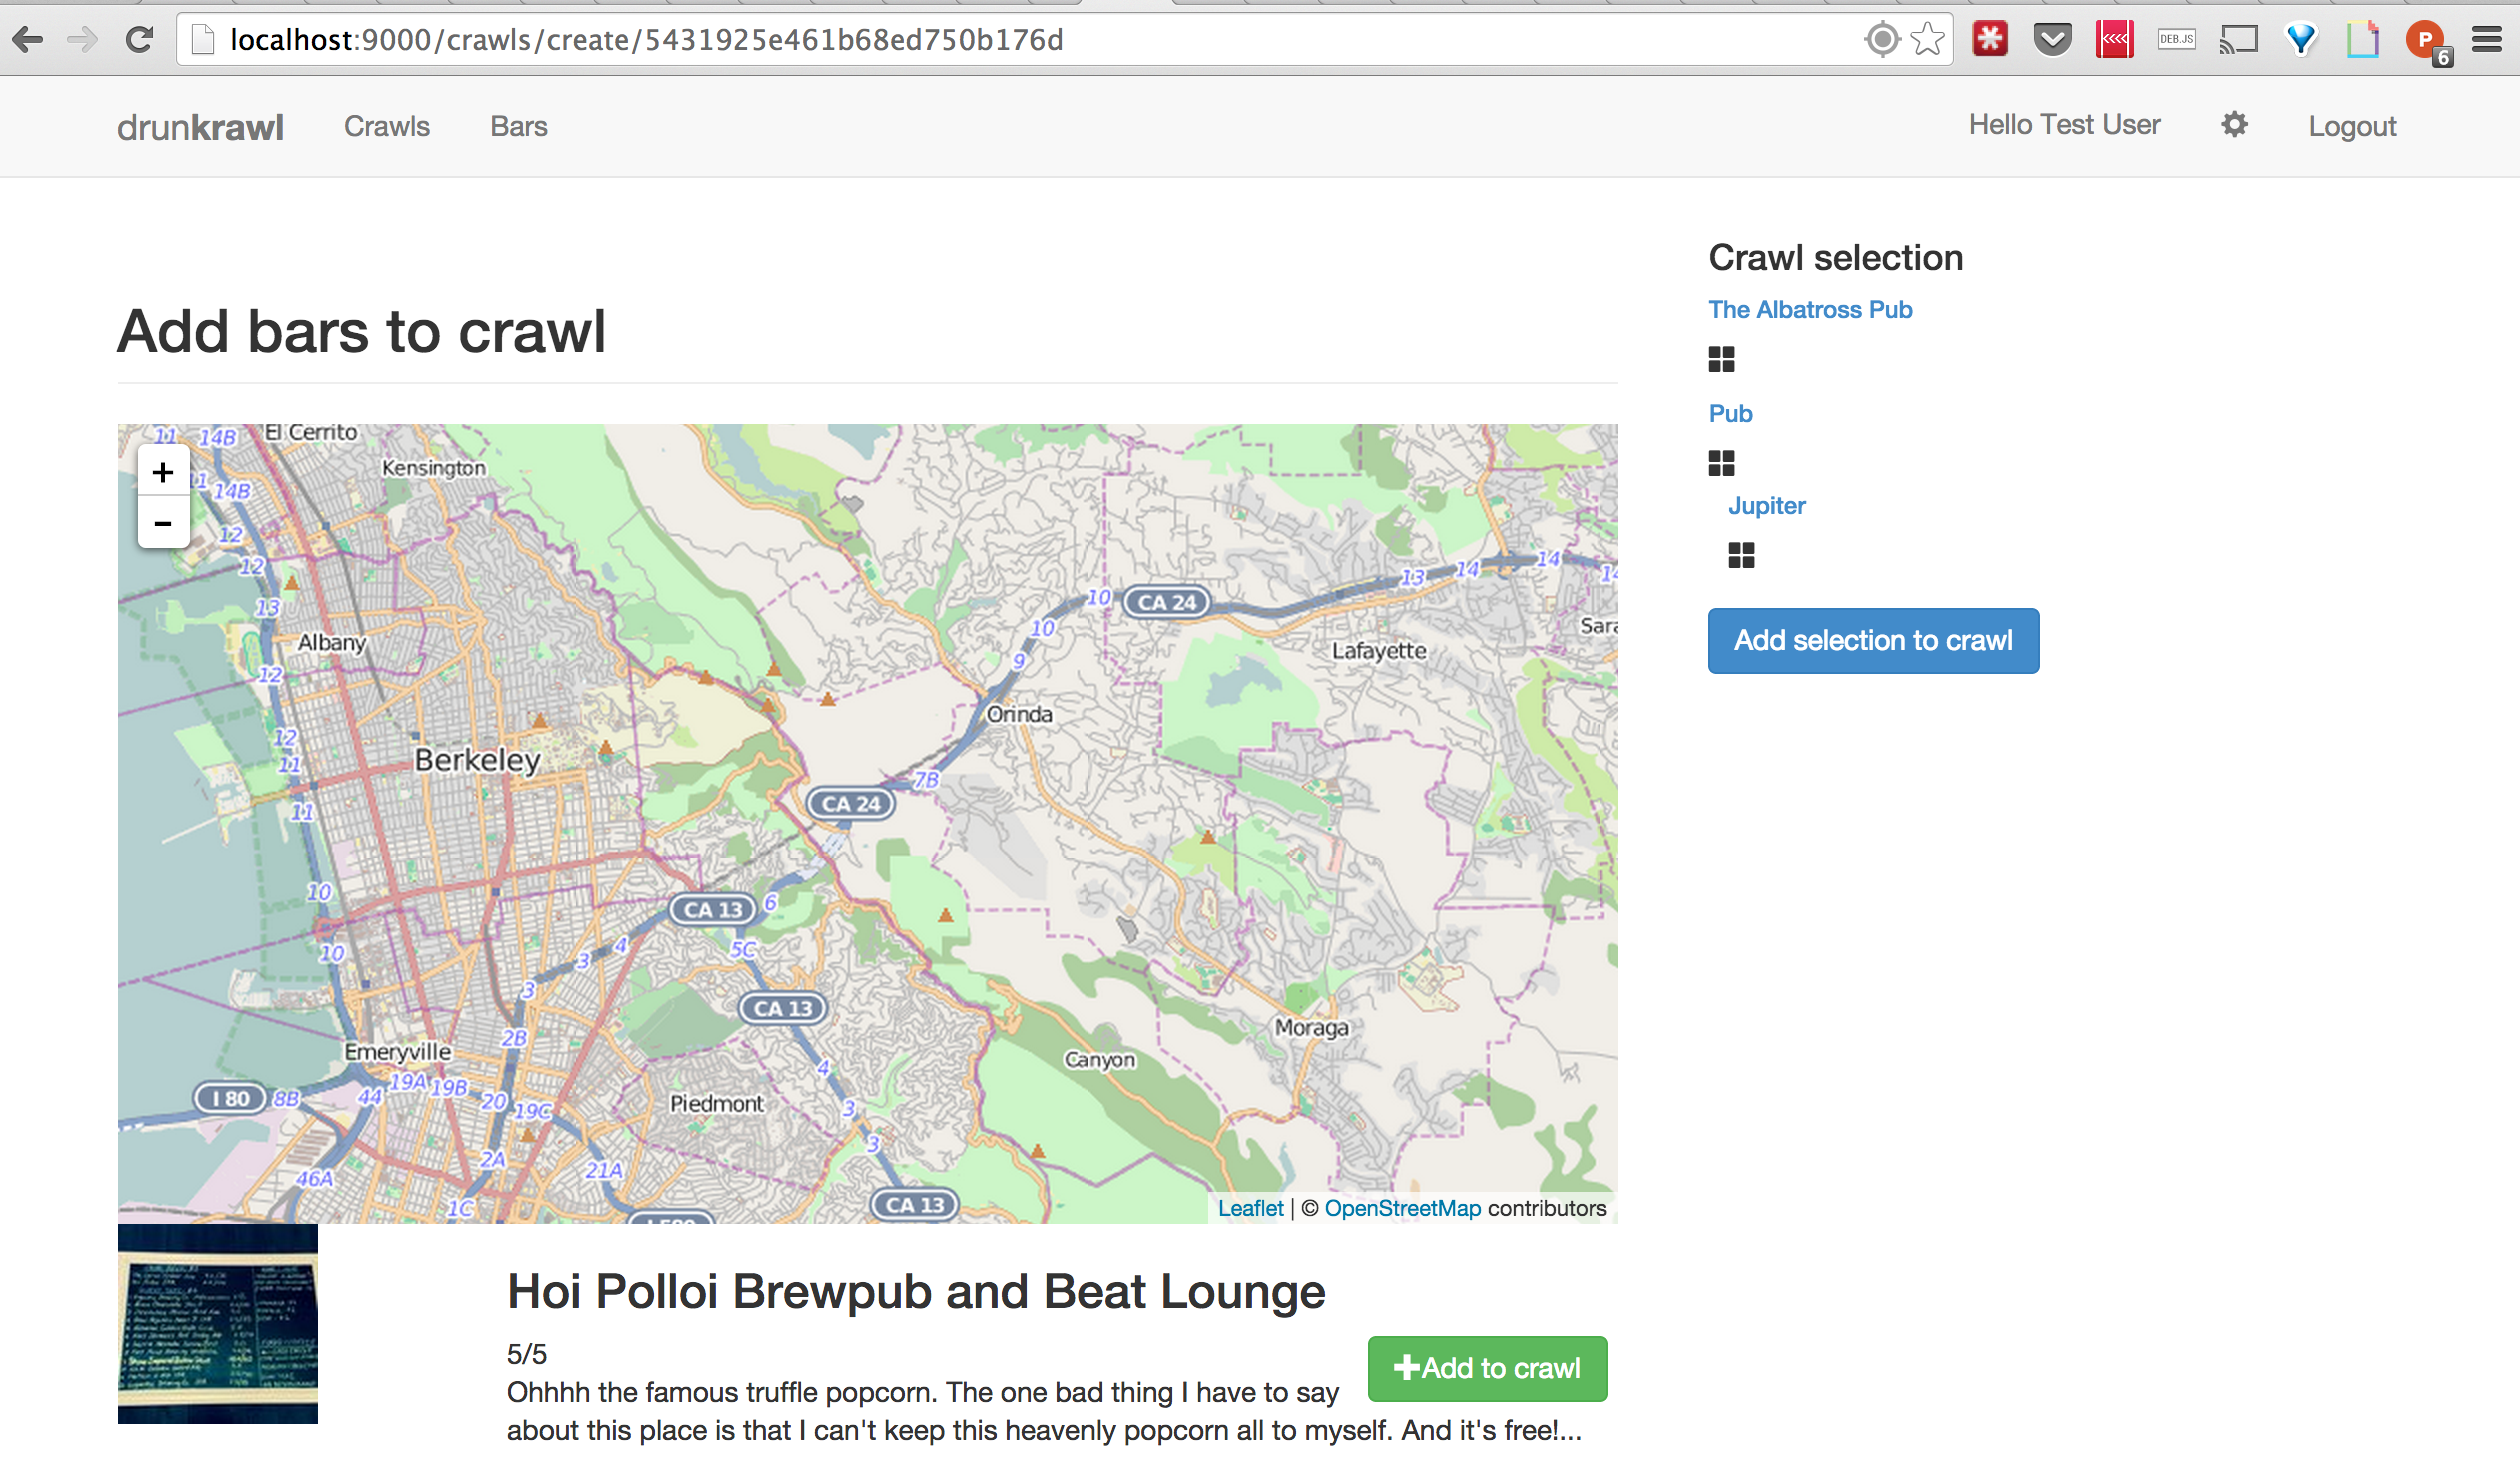The width and height of the screenshot is (2520, 1478).
Task: Open the Bars nav item
Action: [x=518, y=126]
